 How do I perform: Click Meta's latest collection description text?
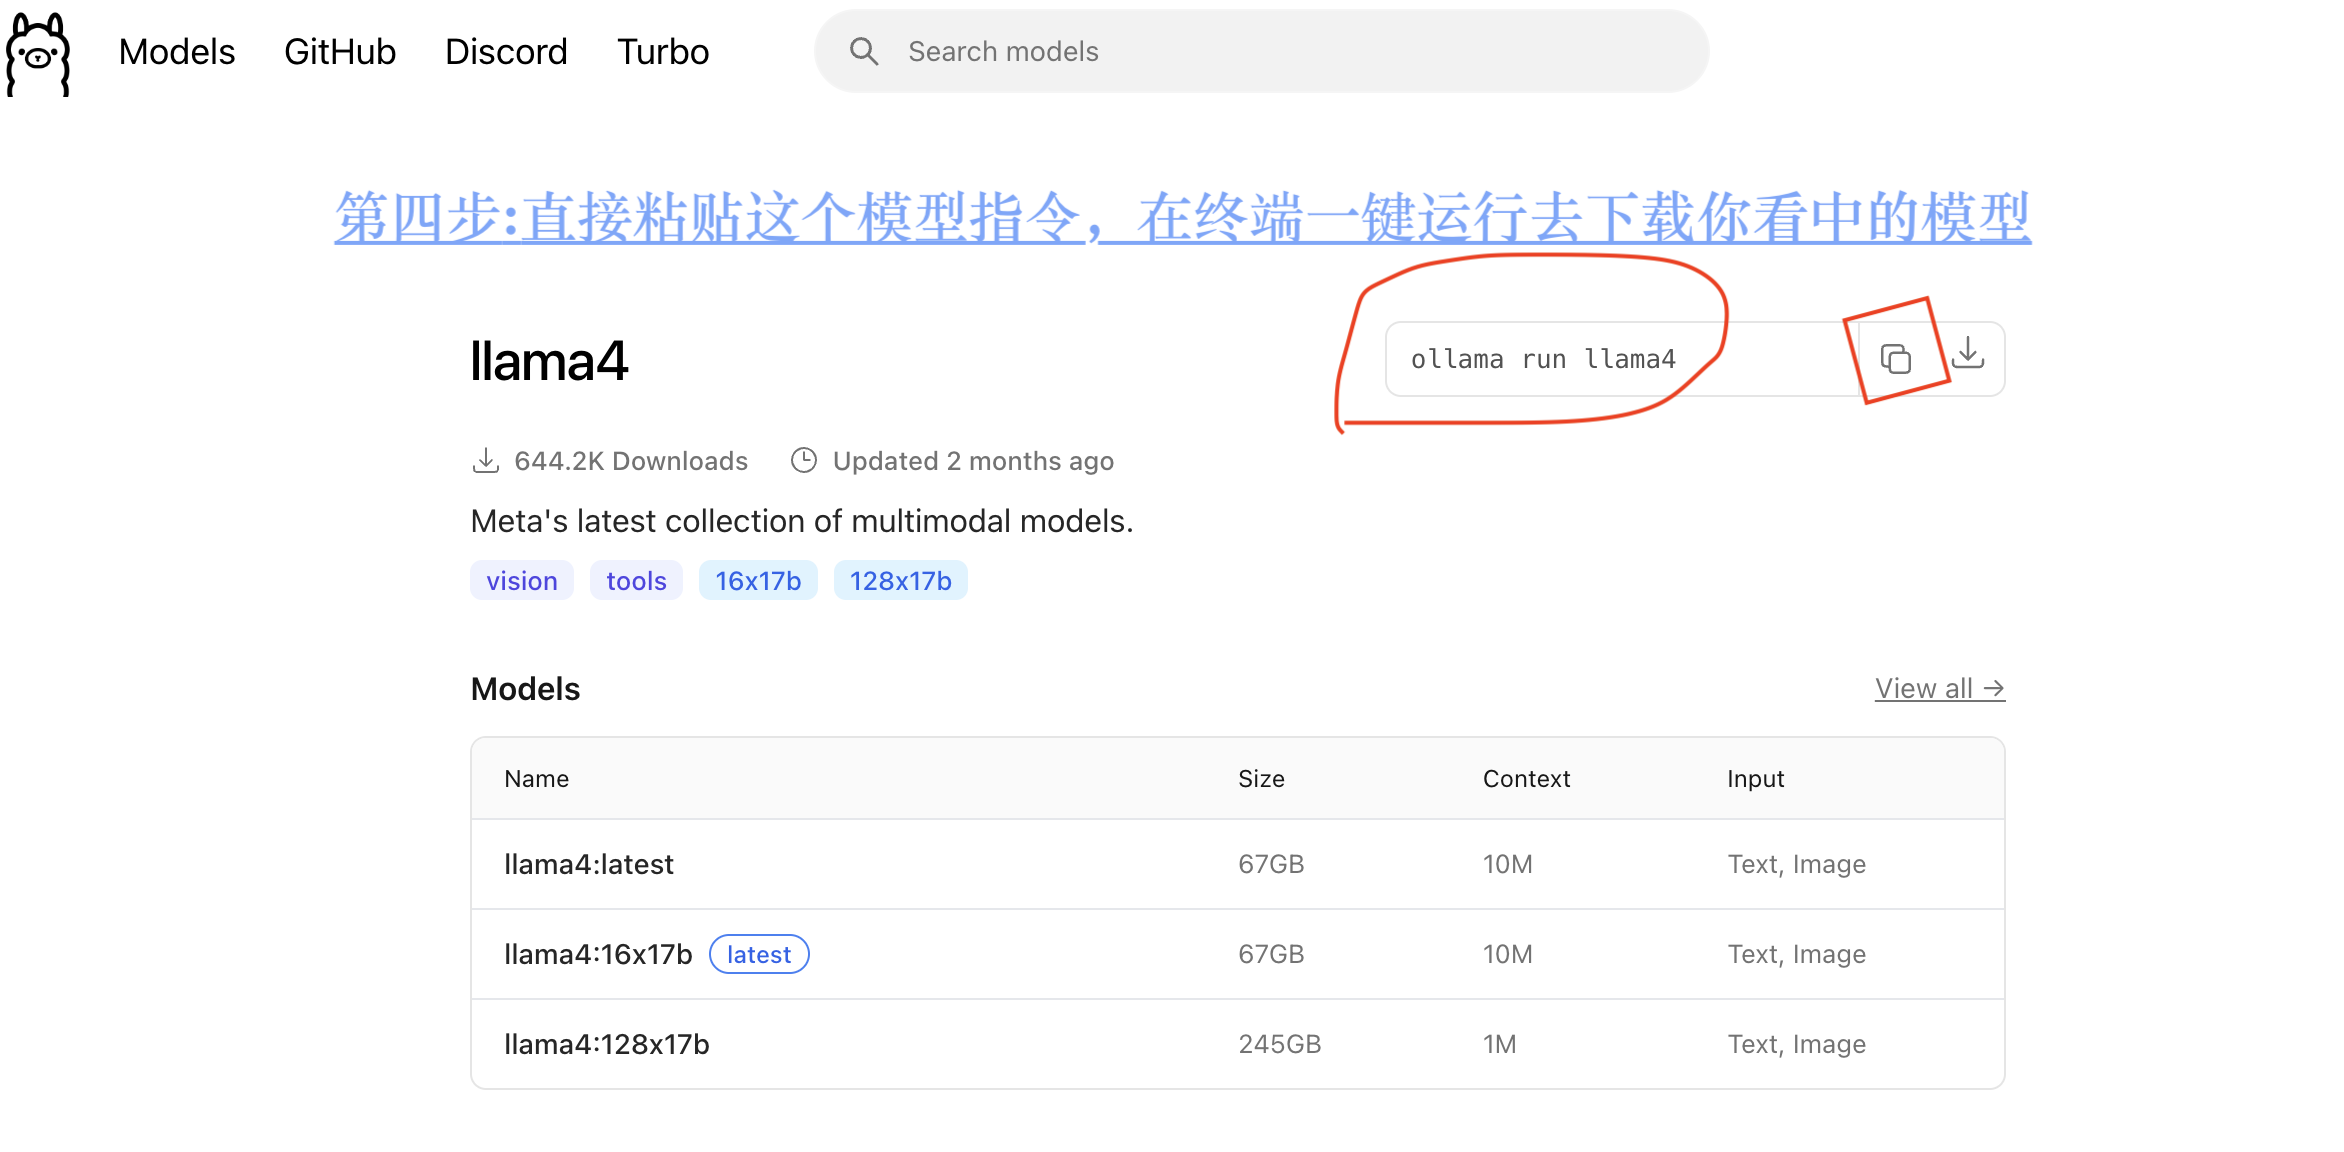(802, 521)
